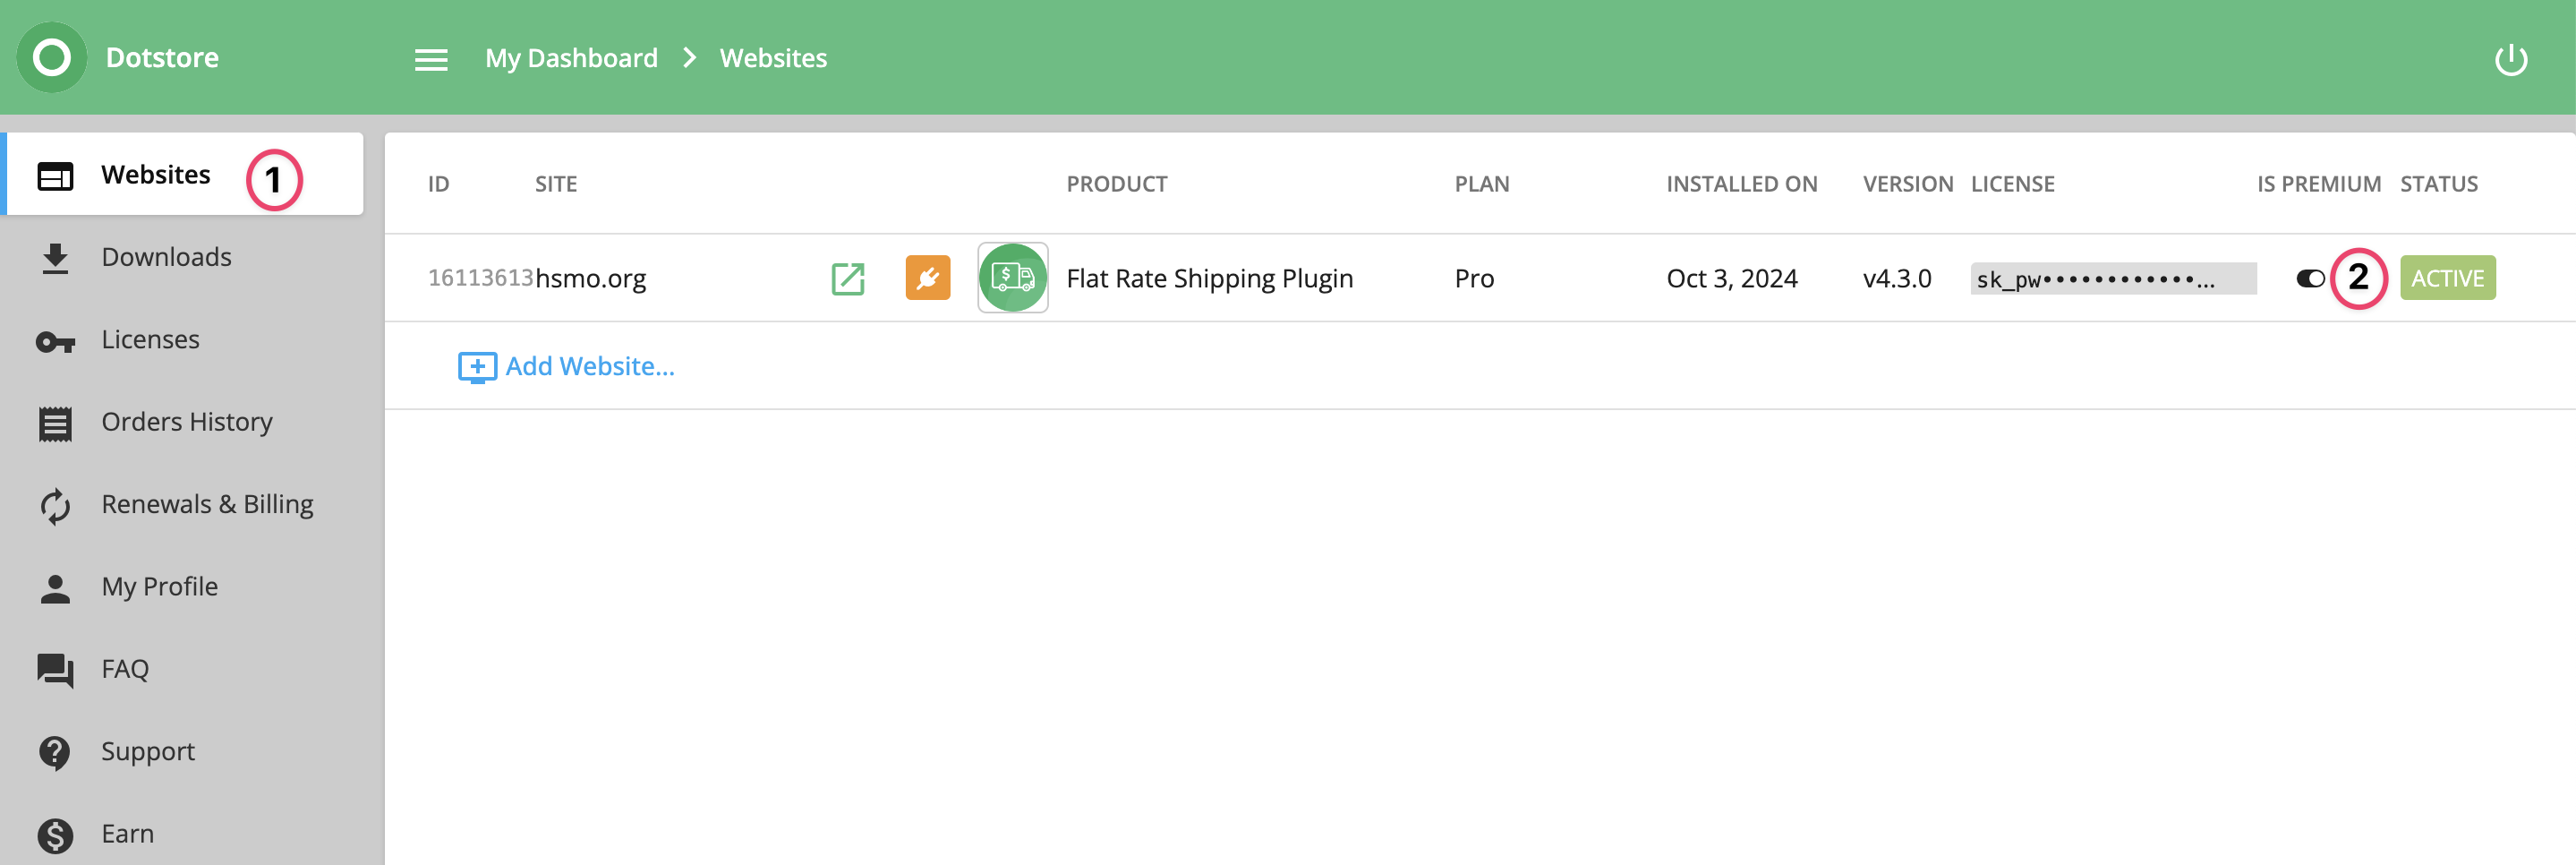Click the Flat Rate Shipping Plugin name
The width and height of the screenshot is (2576, 865).
(x=1209, y=278)
